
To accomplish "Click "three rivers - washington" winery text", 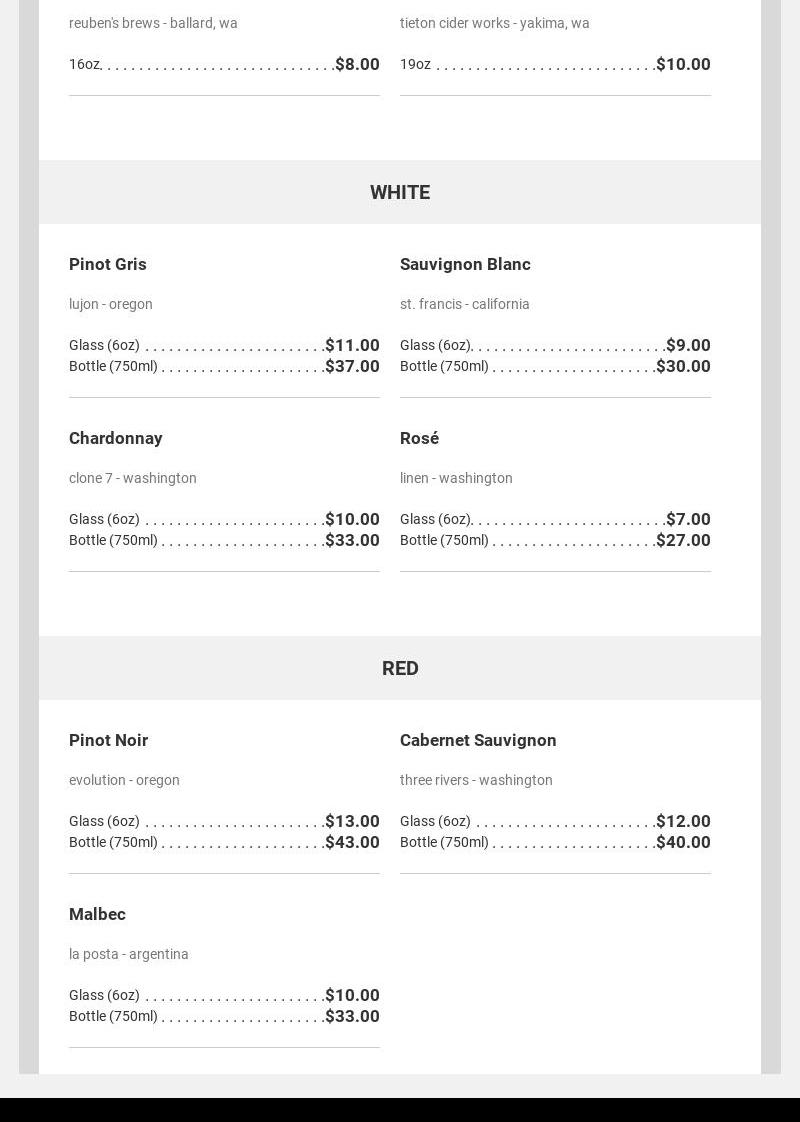I will click(476, 780).
